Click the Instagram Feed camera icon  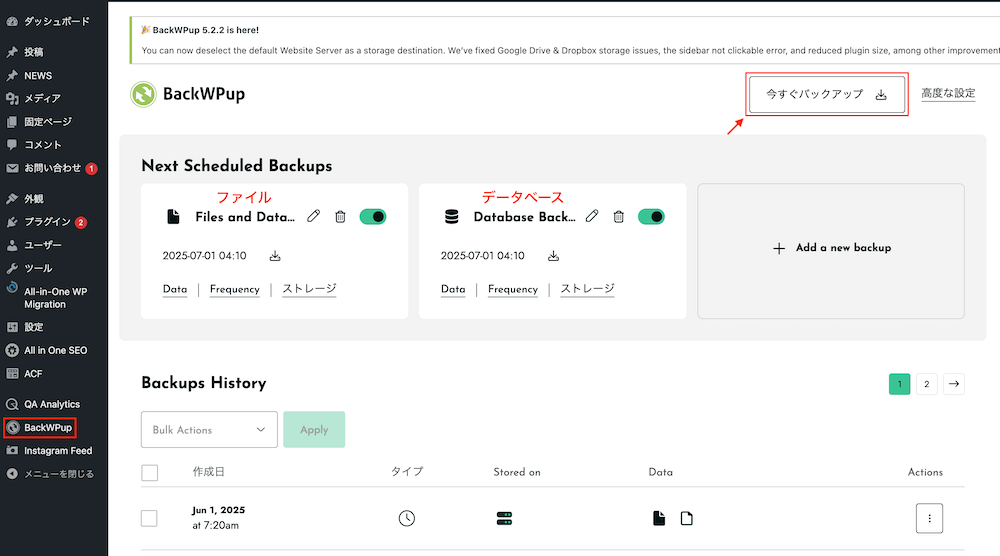tap(12, 450)
